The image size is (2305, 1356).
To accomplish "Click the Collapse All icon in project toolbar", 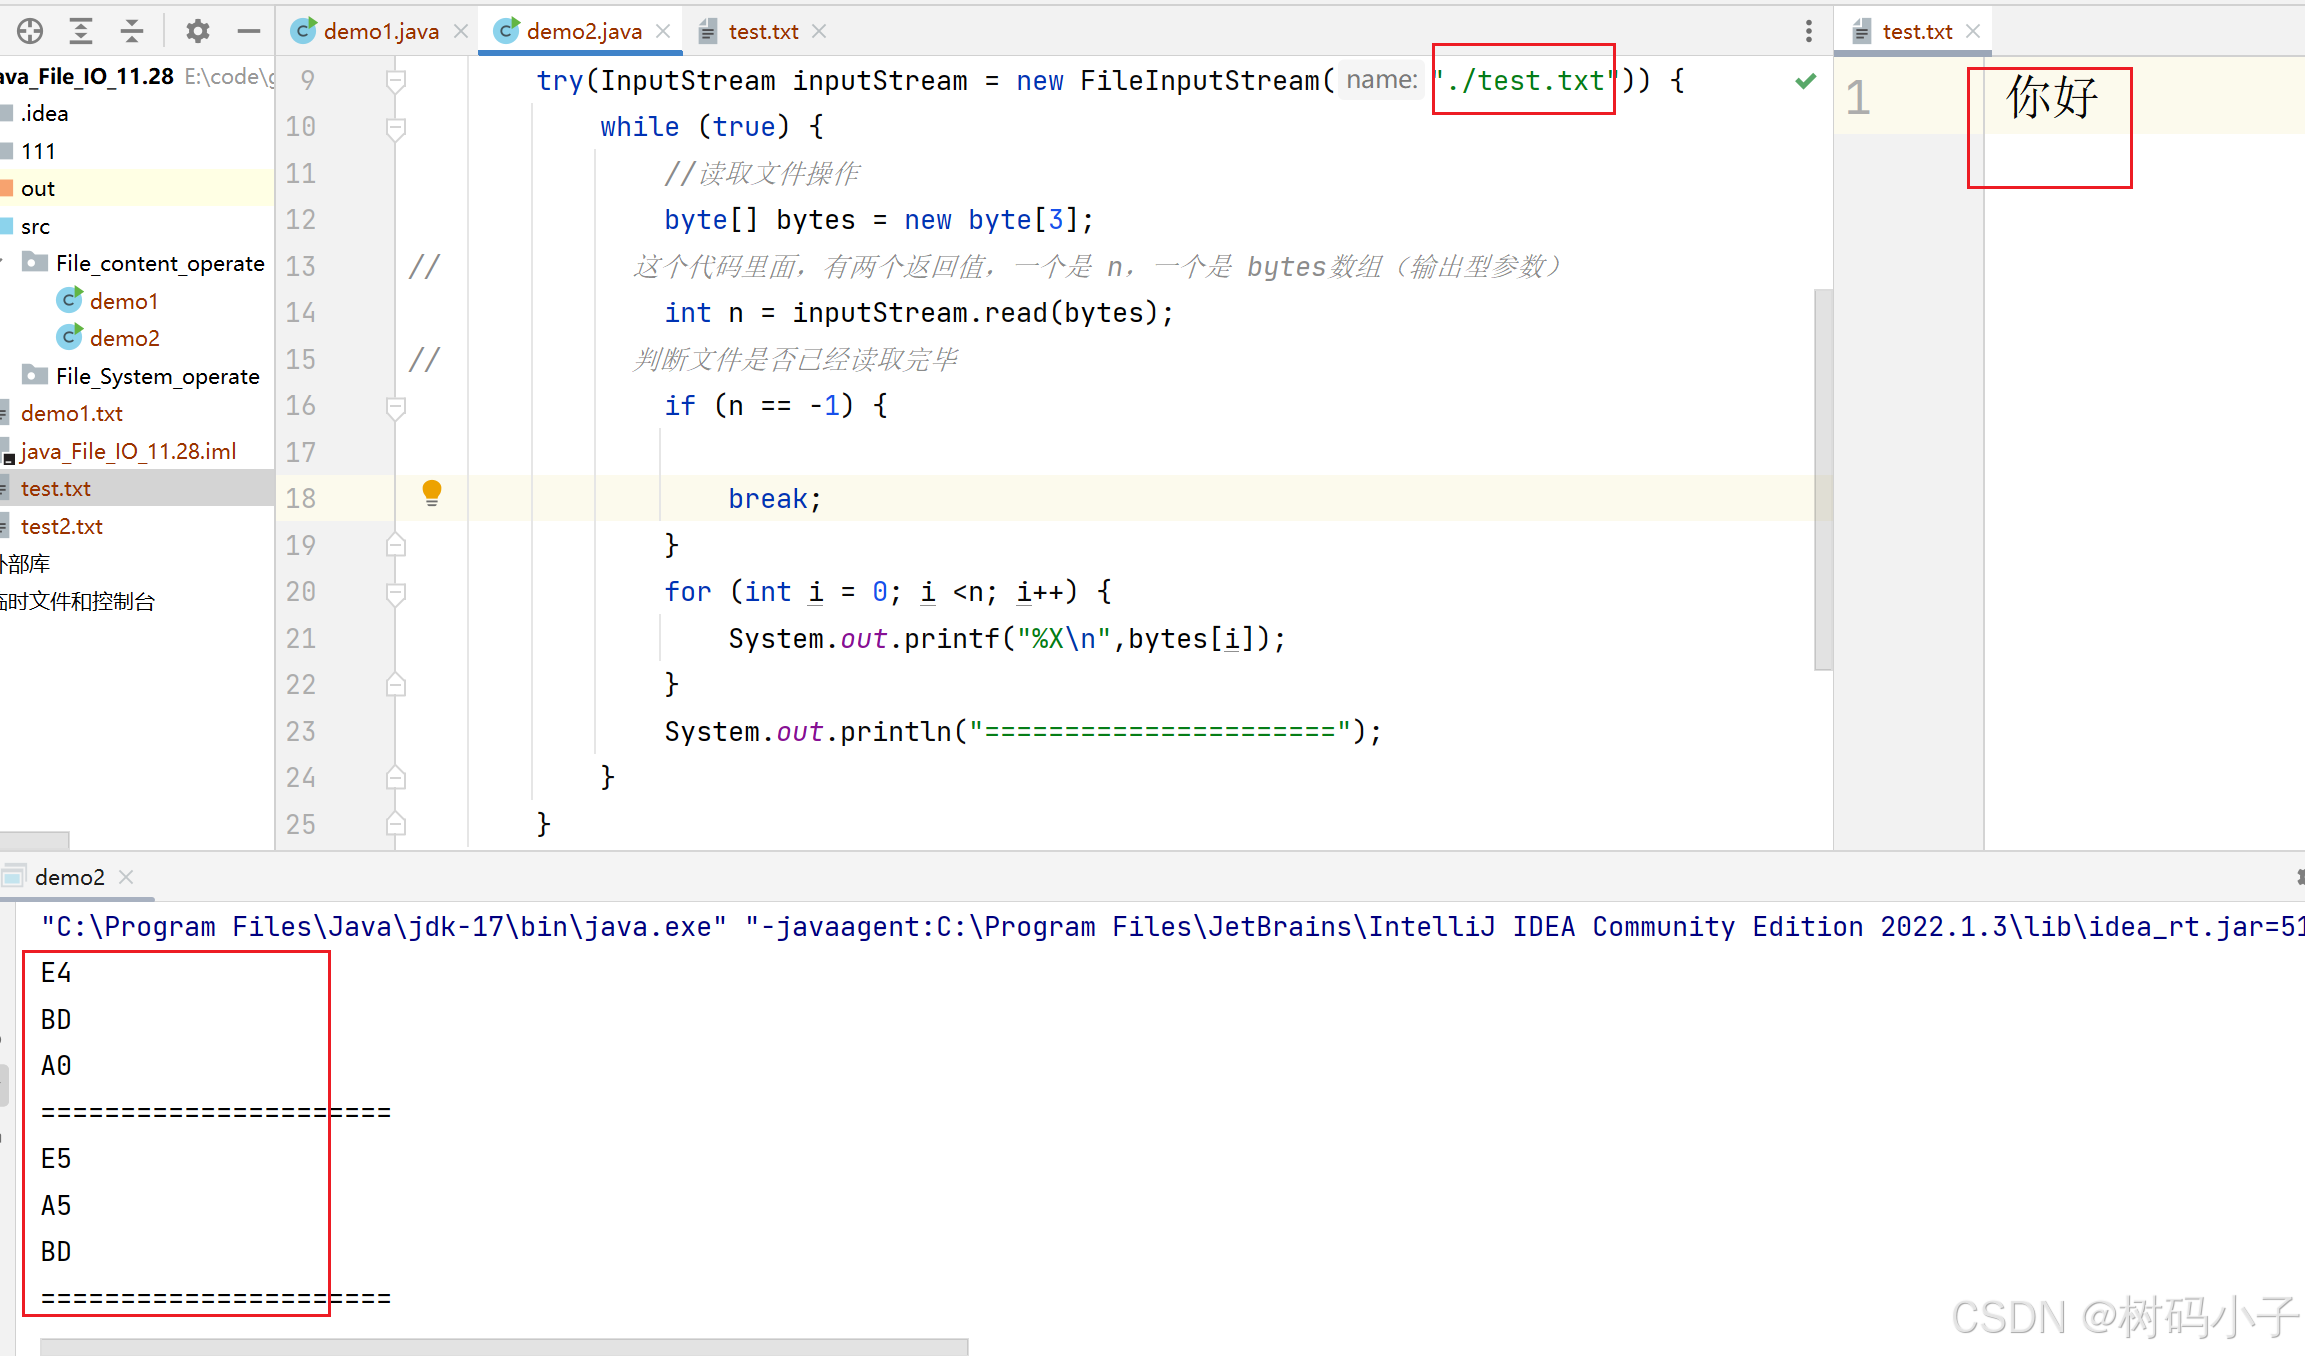I will click(x=132, y=31).
